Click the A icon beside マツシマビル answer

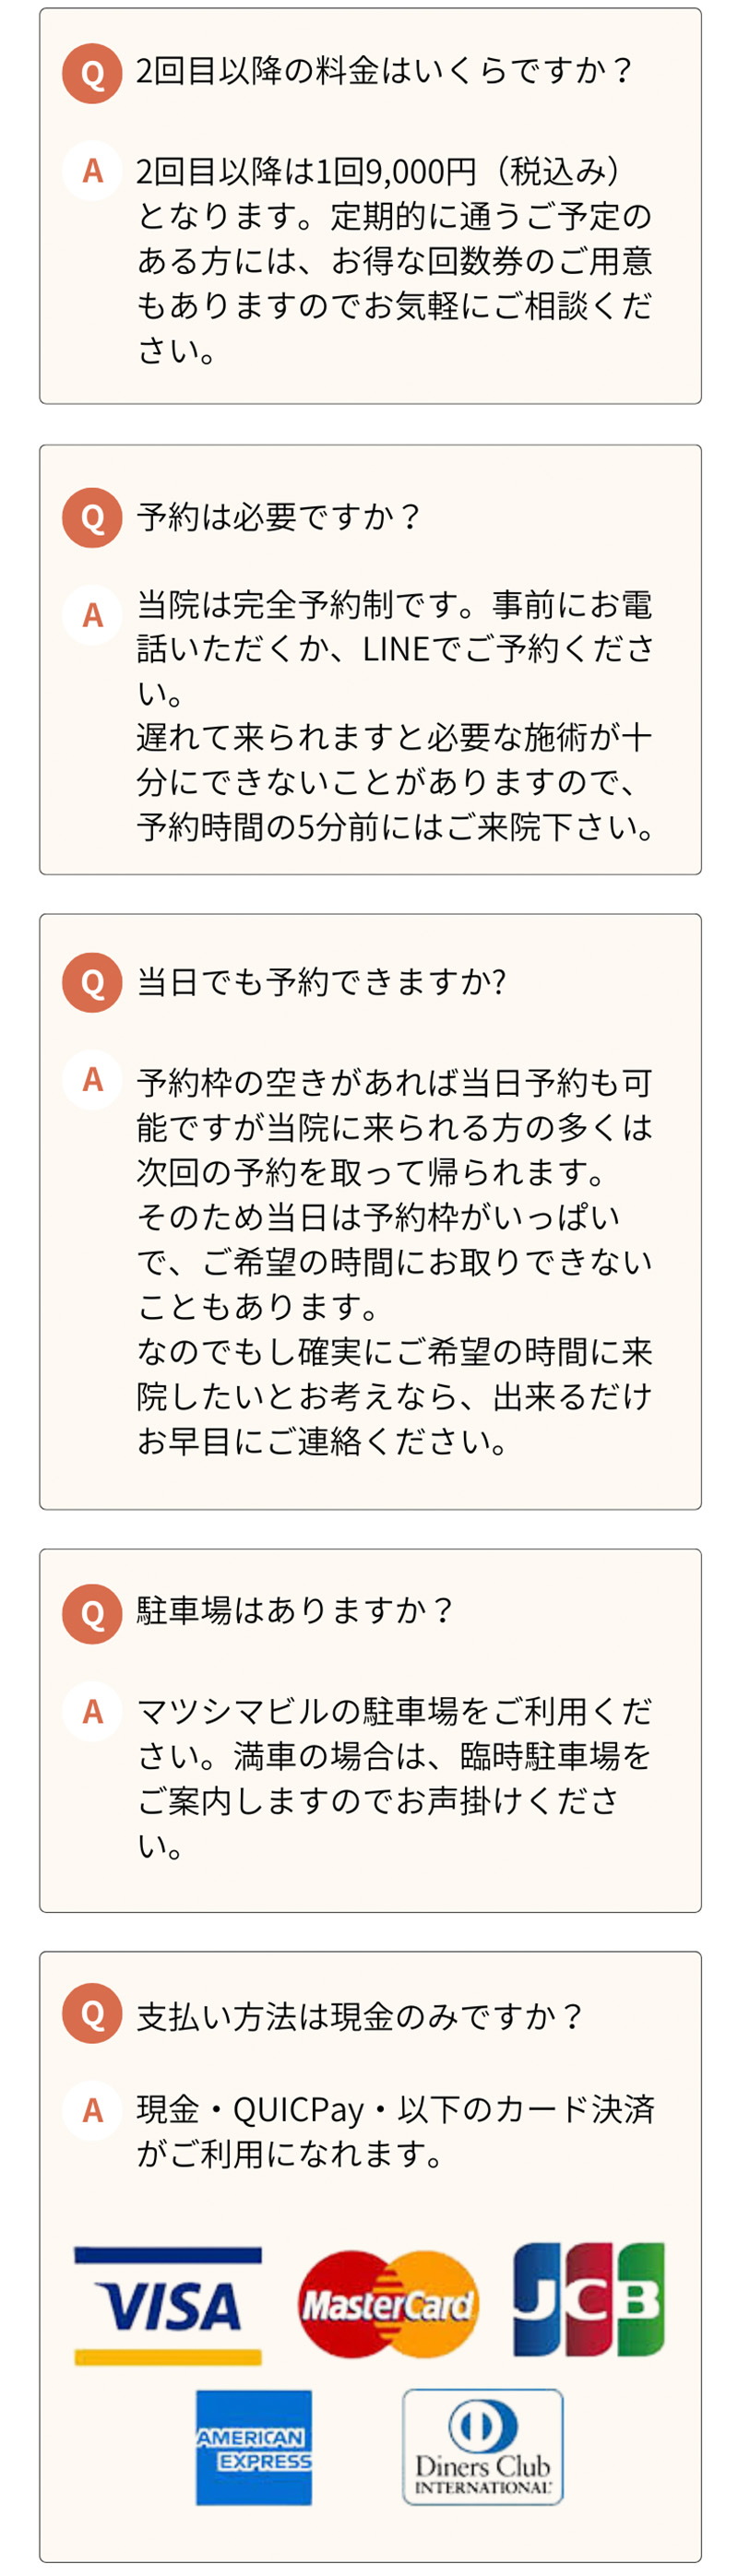pyautogui.click(x=92, y=1712)
